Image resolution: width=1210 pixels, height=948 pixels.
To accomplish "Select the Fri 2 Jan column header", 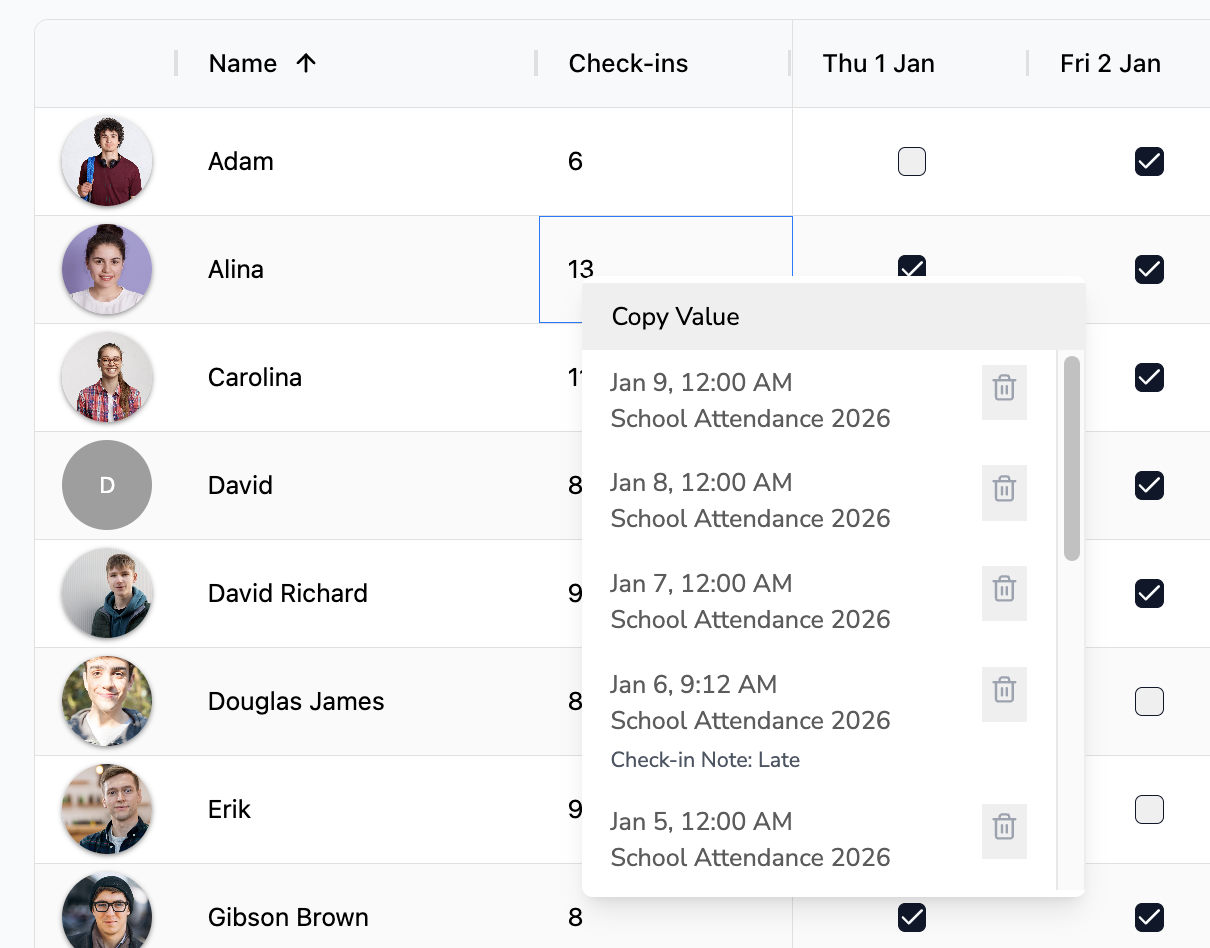I will coord(1110,64).
